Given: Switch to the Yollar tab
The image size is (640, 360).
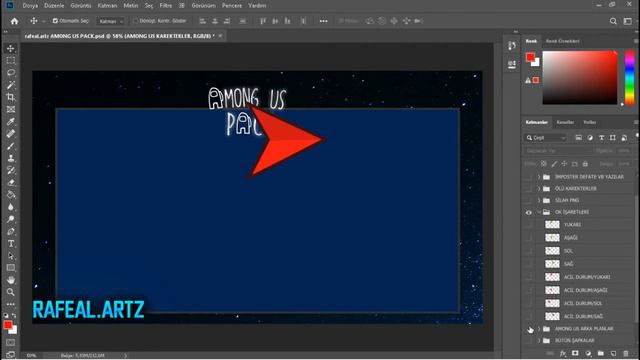Looking at the screenshot, I should [x=589, y=122].
